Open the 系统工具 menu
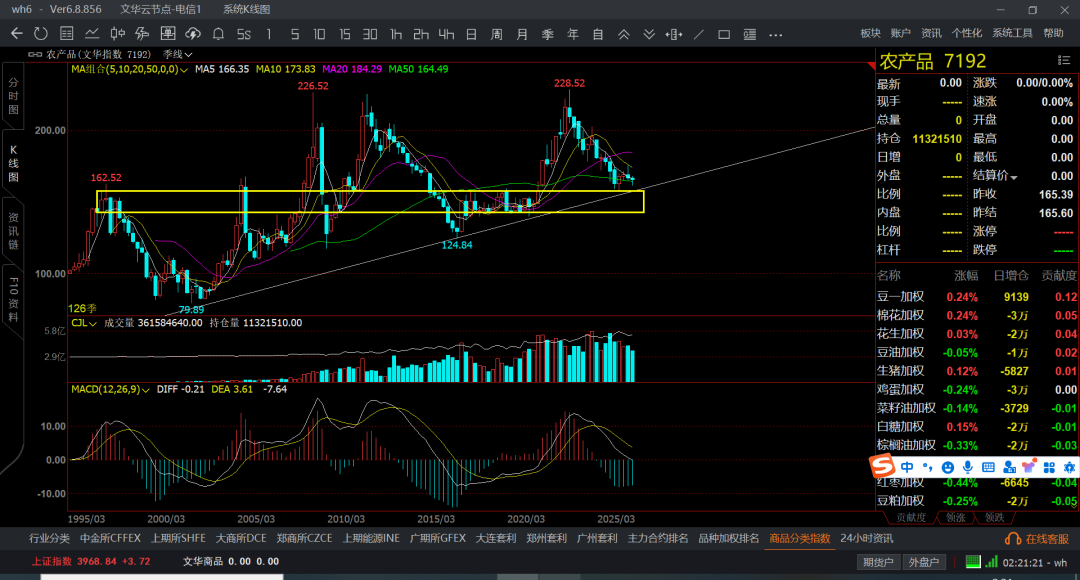1080x580 pixels. pyautogui.click(x=1012, y=33)
